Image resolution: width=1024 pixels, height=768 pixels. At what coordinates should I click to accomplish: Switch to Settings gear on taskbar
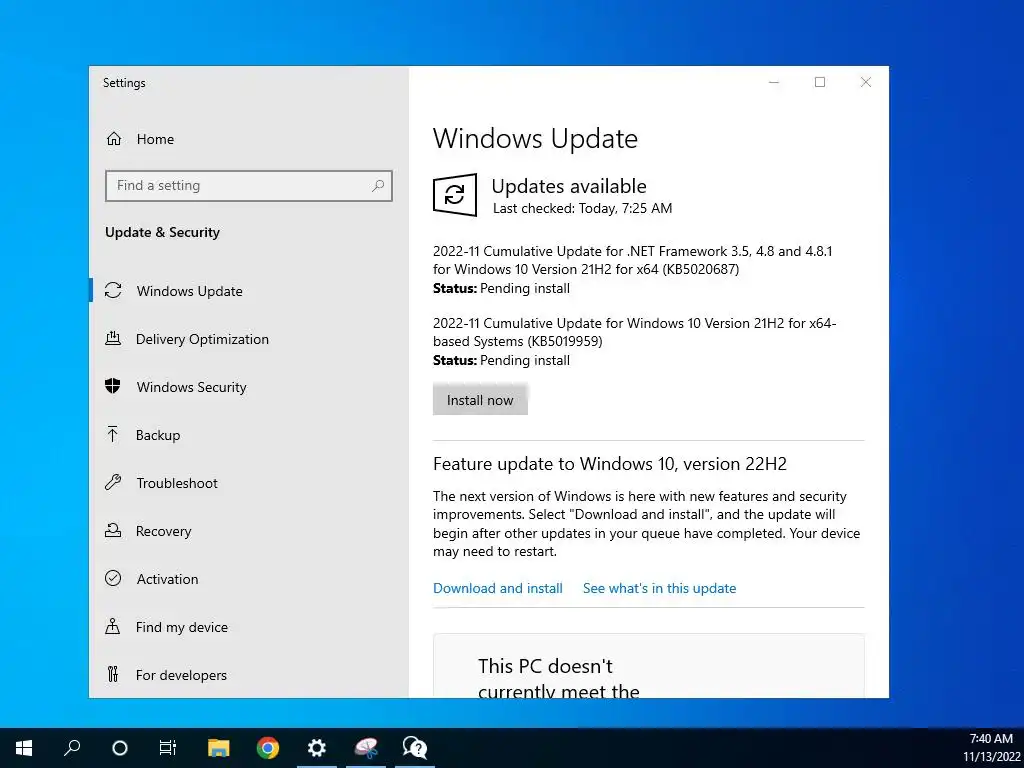pyautogui.click(x=317, y=748)
